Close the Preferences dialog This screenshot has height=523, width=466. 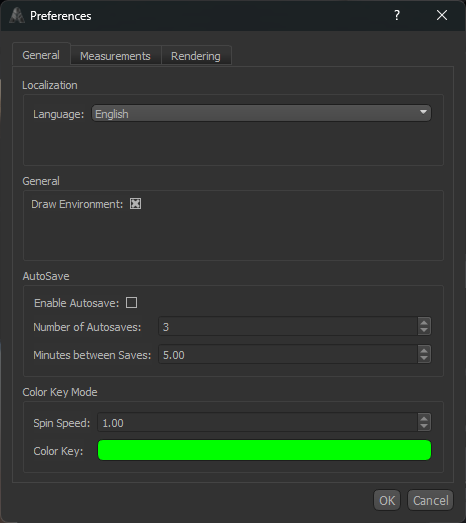tap(442, 15)
